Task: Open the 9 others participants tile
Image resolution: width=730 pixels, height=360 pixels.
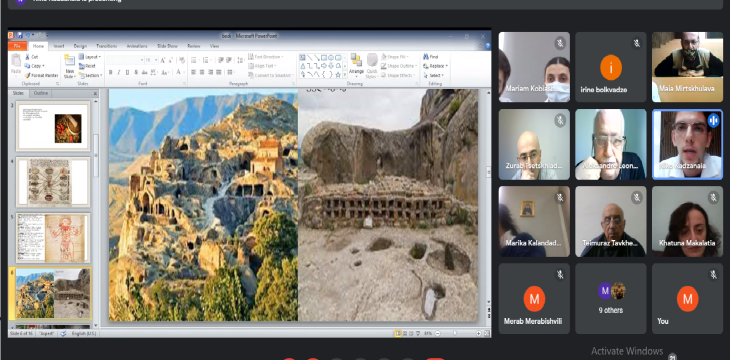Action: coord(611,299)
